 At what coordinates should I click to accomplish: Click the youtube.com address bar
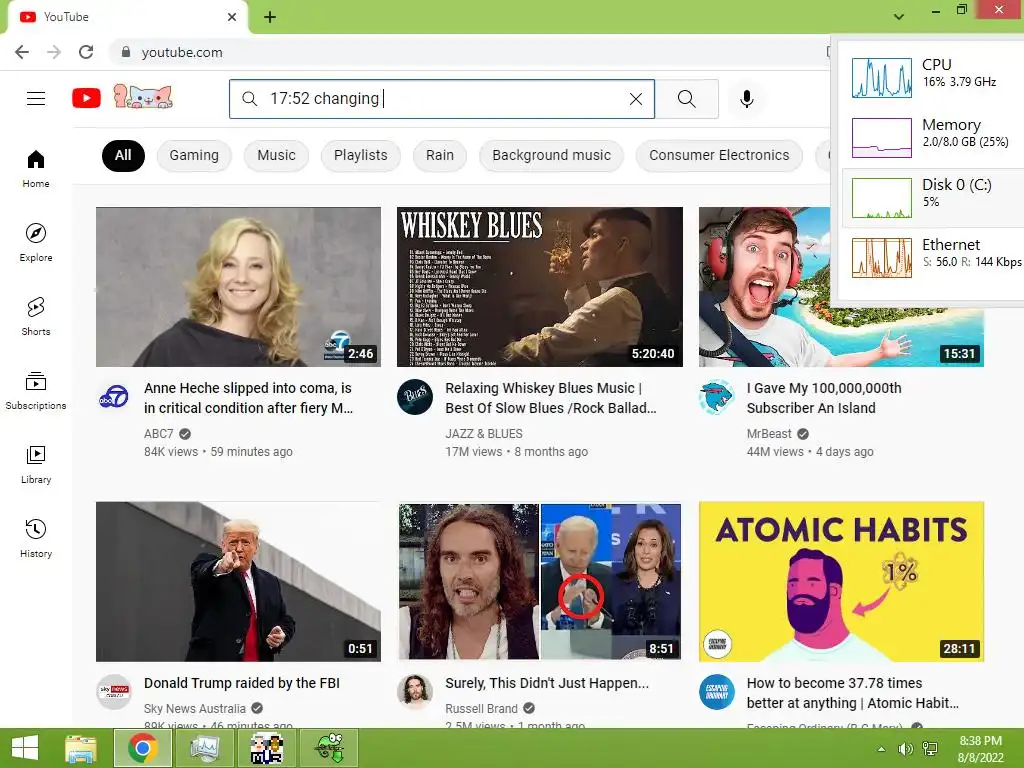pos(470,52)
